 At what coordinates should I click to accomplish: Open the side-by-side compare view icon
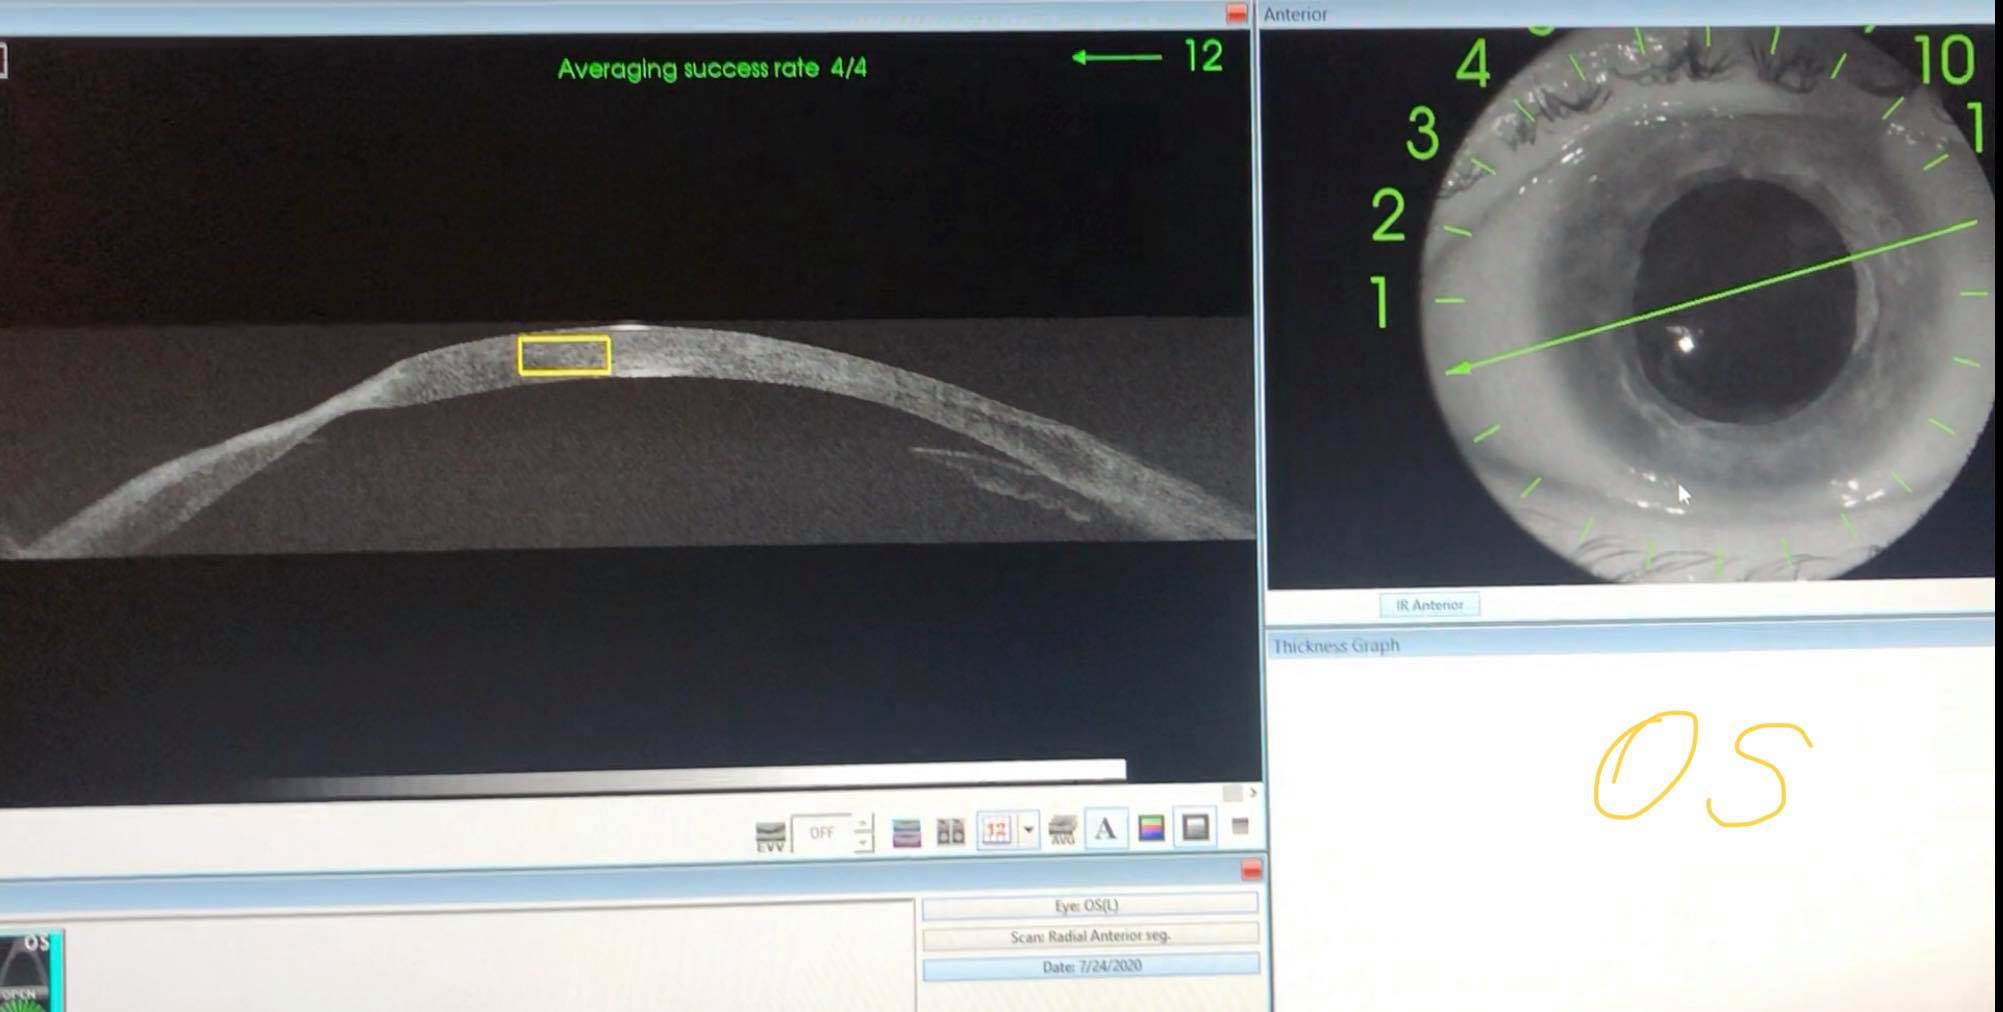(x=950, y=831)
